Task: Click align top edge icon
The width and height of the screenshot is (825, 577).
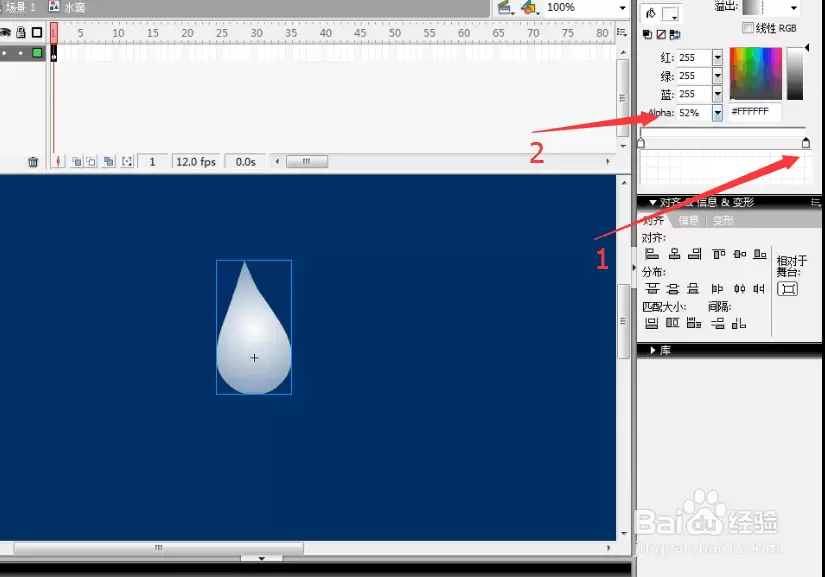Action: click(719, 254)
